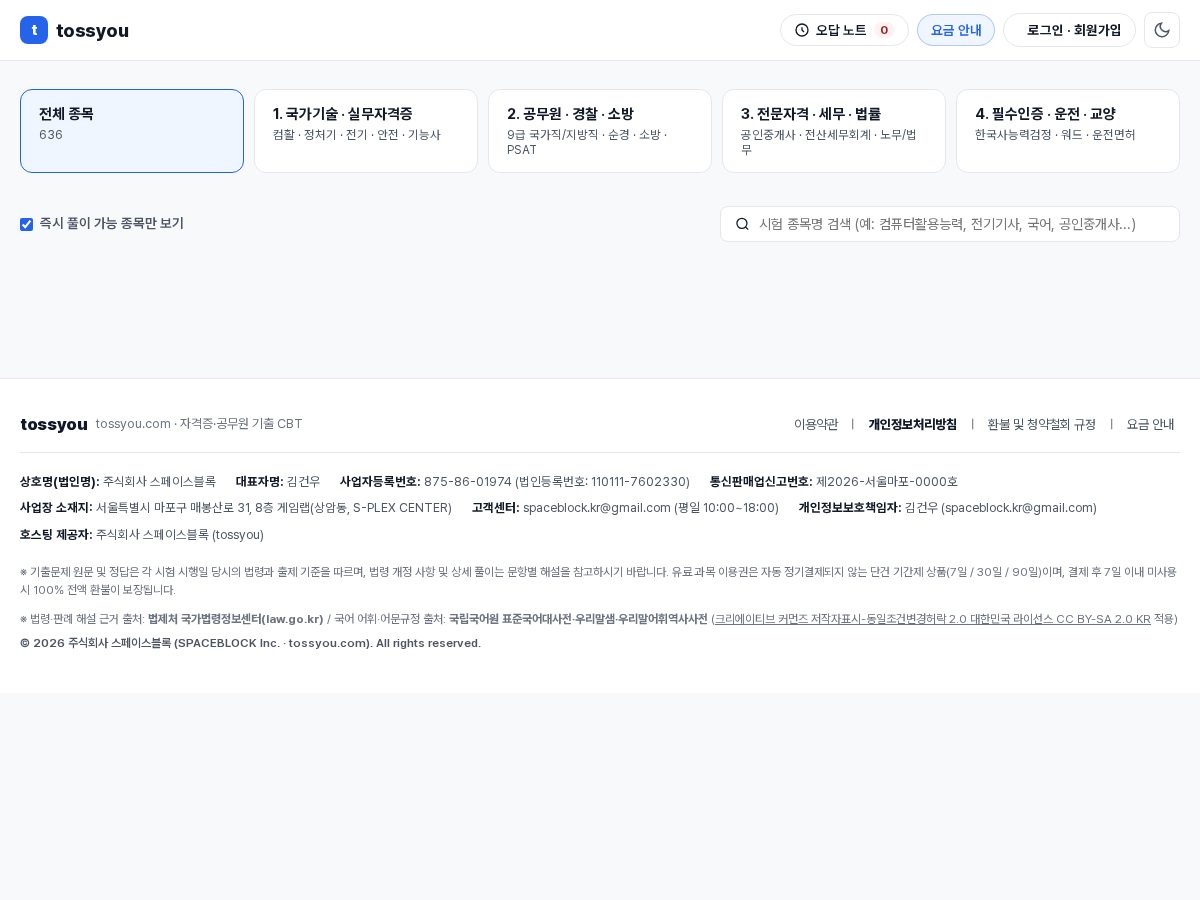Open 4. 필수인증 · 운전 · 교양 category
The width and height of the screenshot is (1200, 900).
pos(1068,131)
